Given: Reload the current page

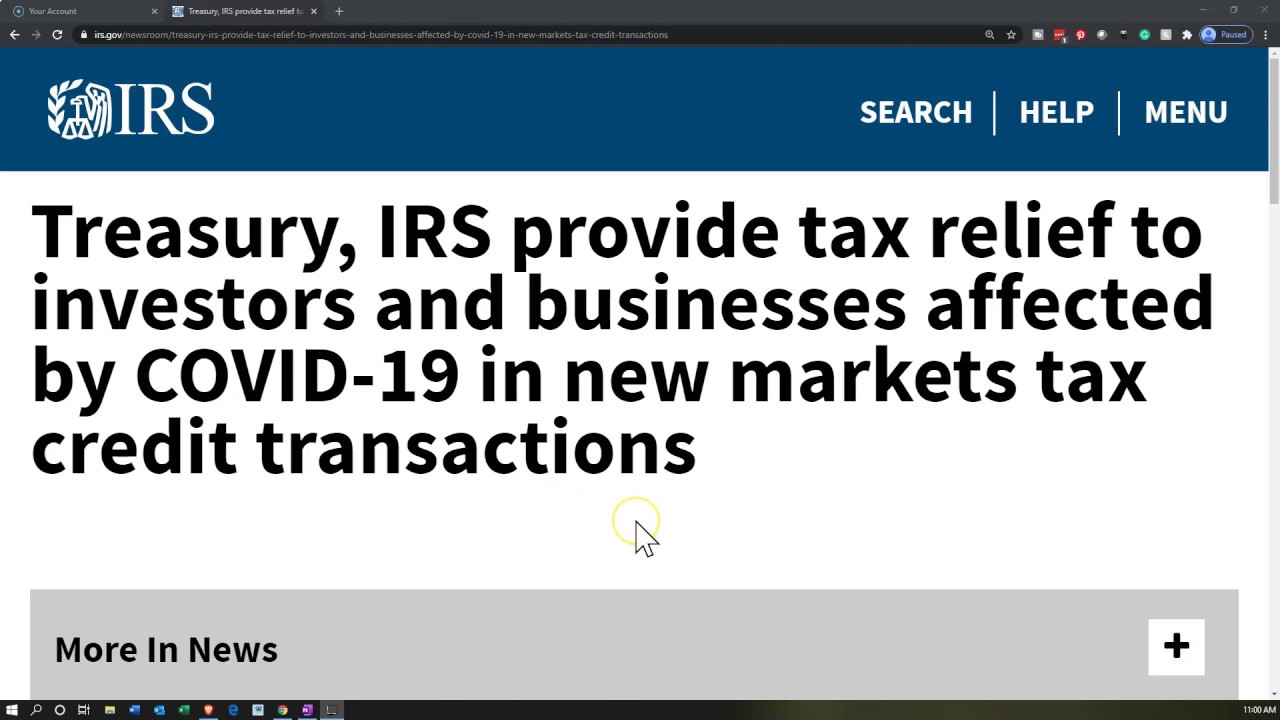Looking at the screenshot, I should click(57, 35).
